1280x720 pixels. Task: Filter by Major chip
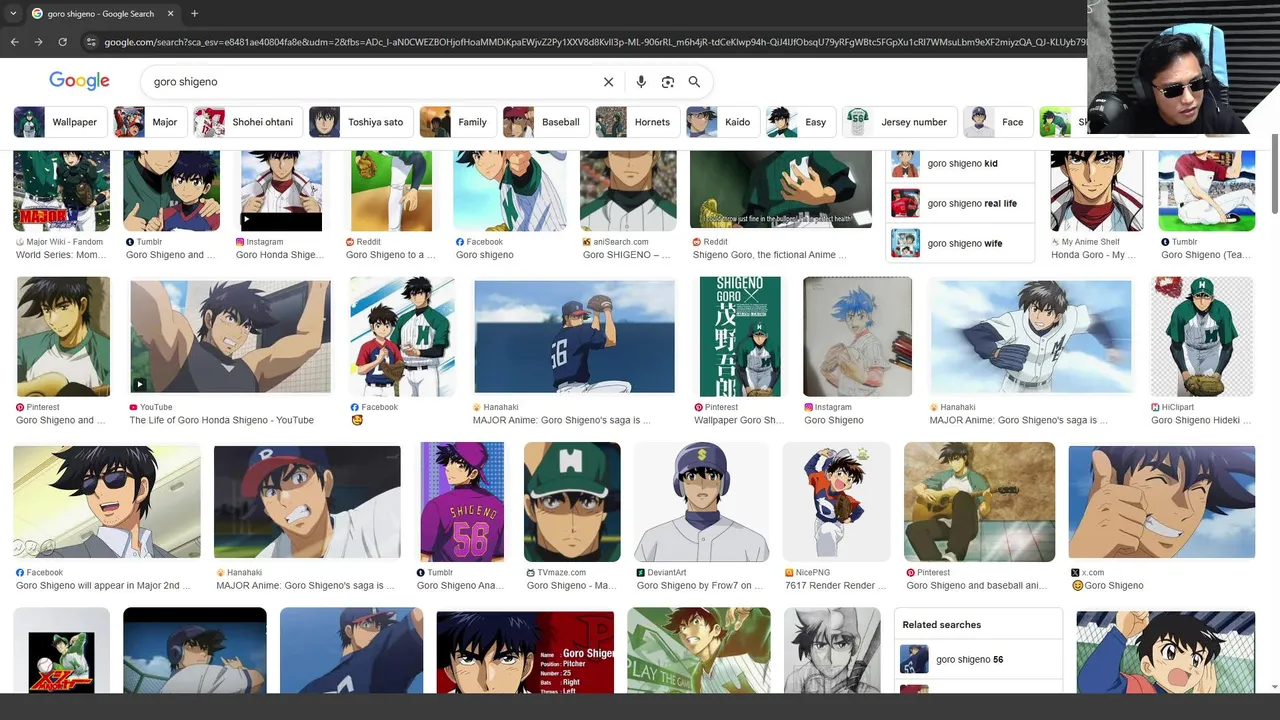(x=148, y=122)
